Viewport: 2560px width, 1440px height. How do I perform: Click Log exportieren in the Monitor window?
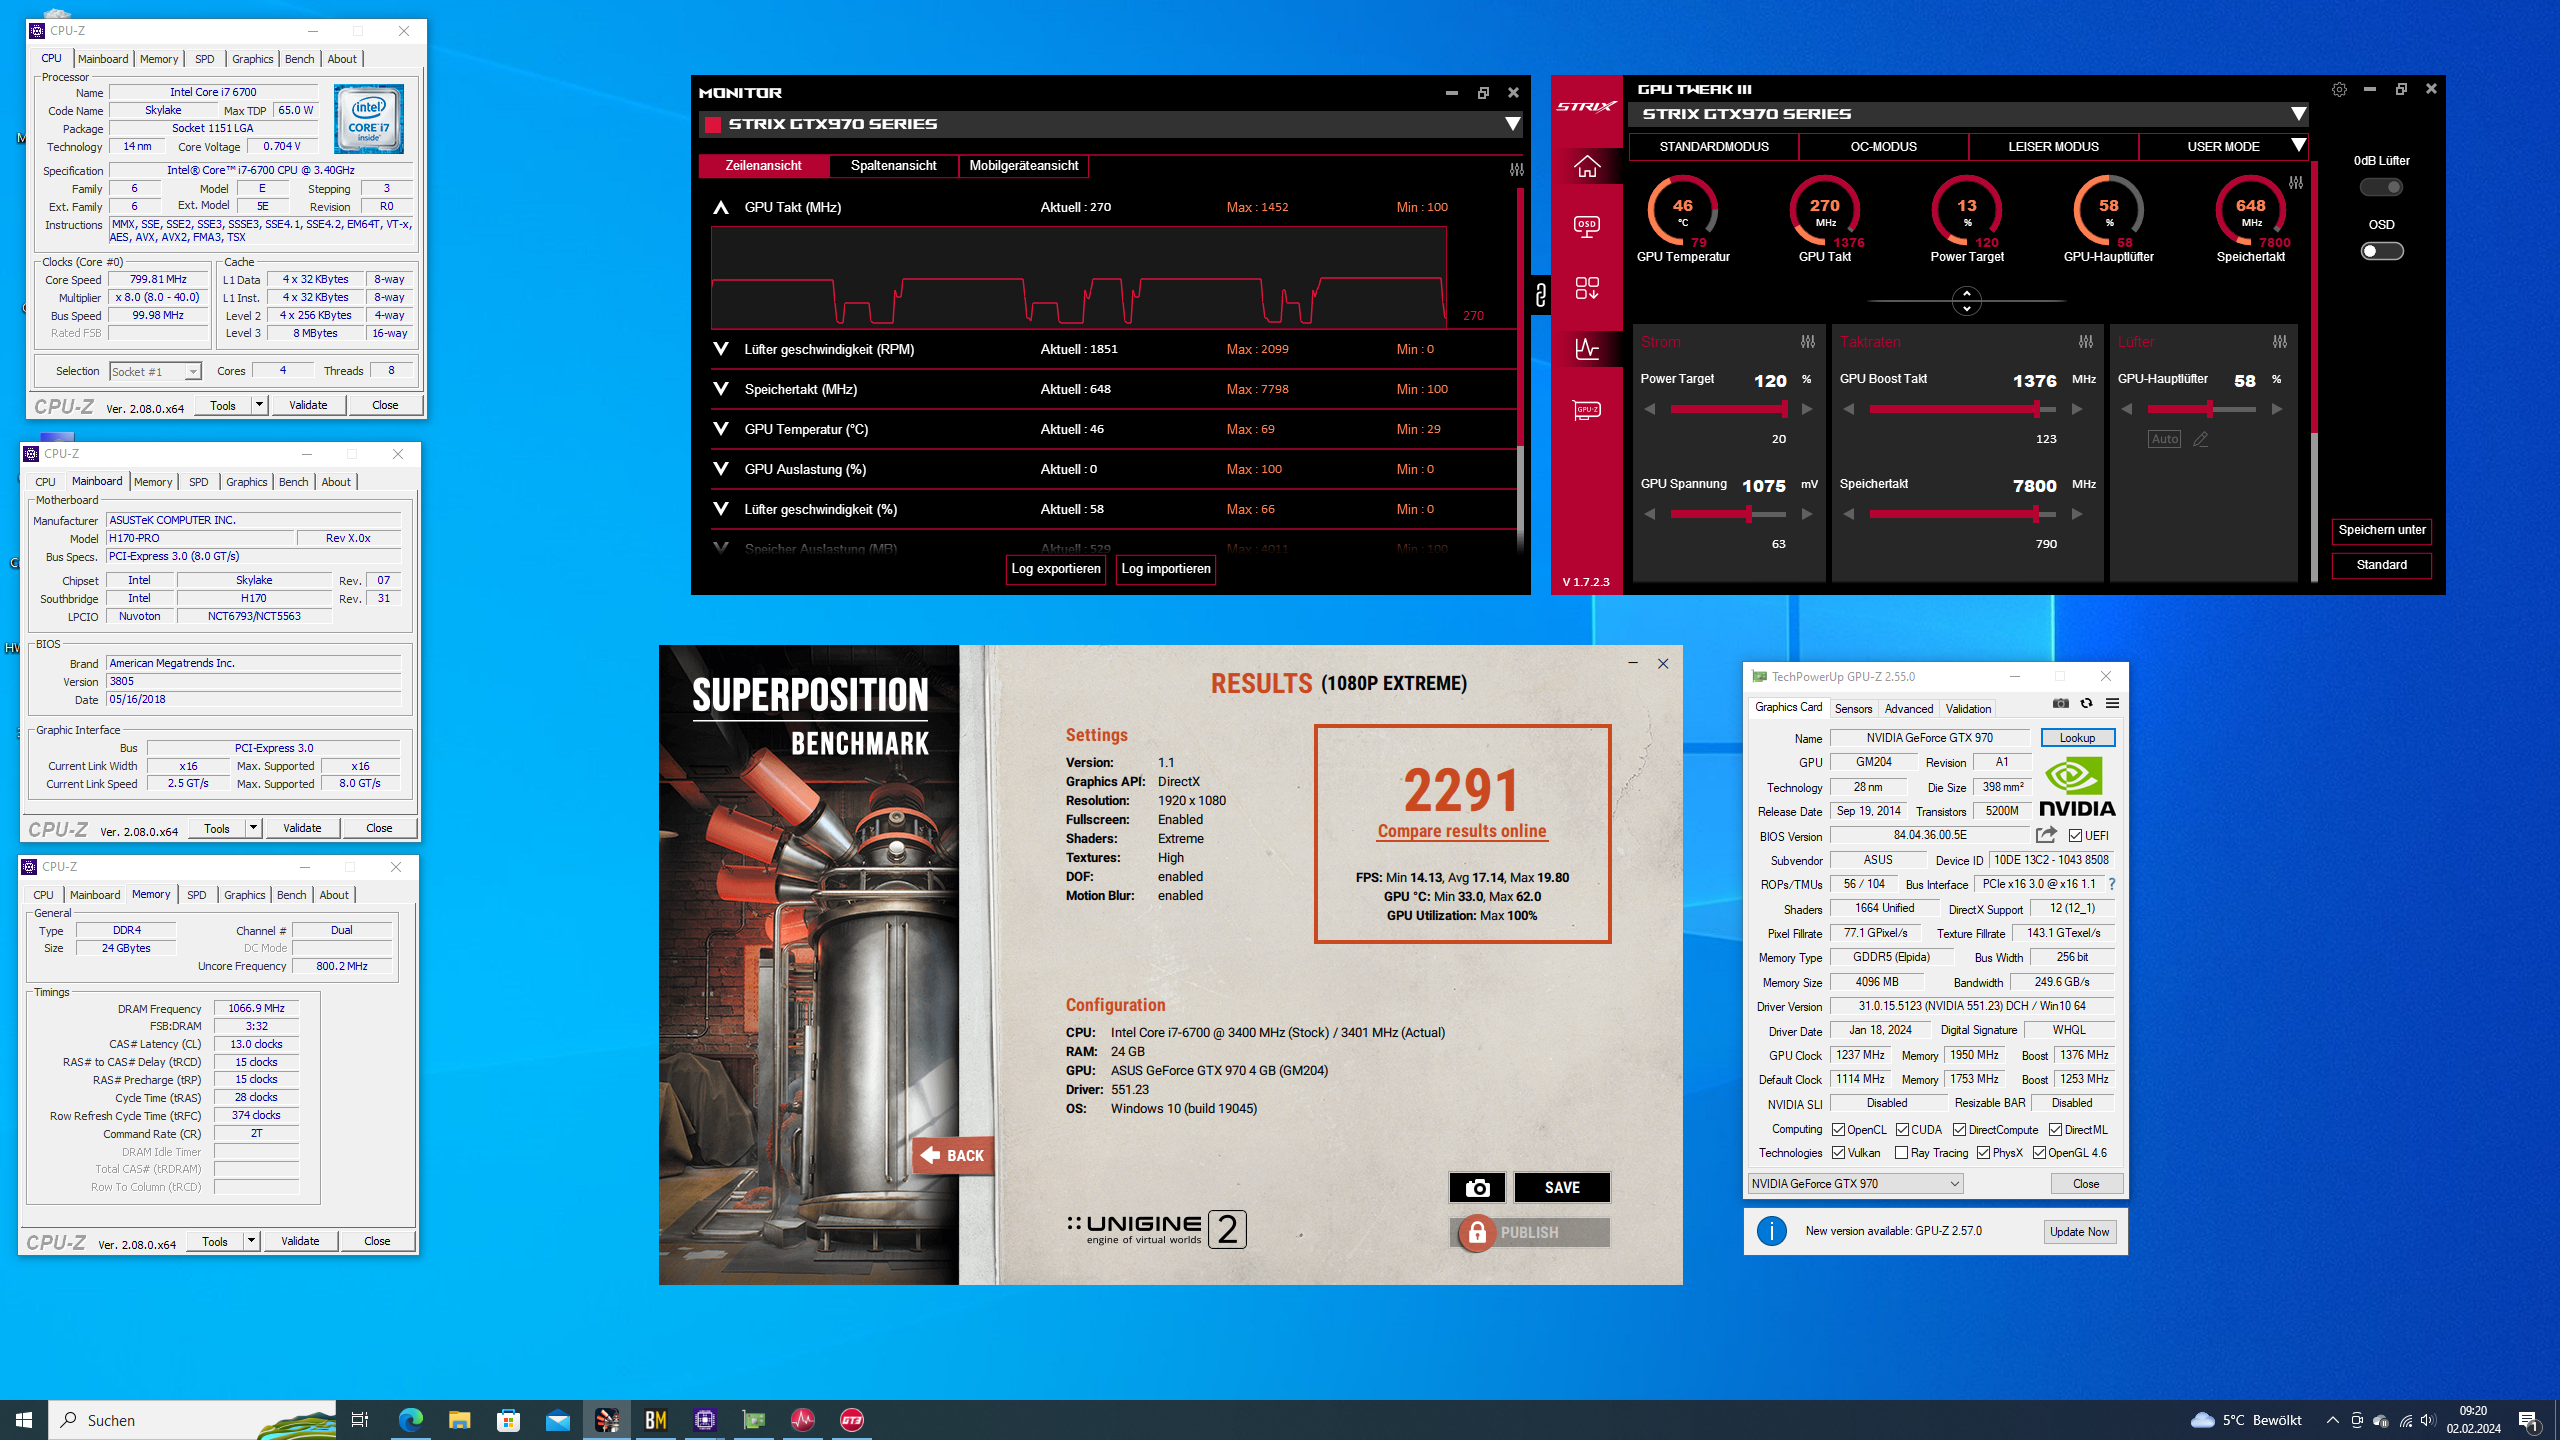click(1056, 569)
